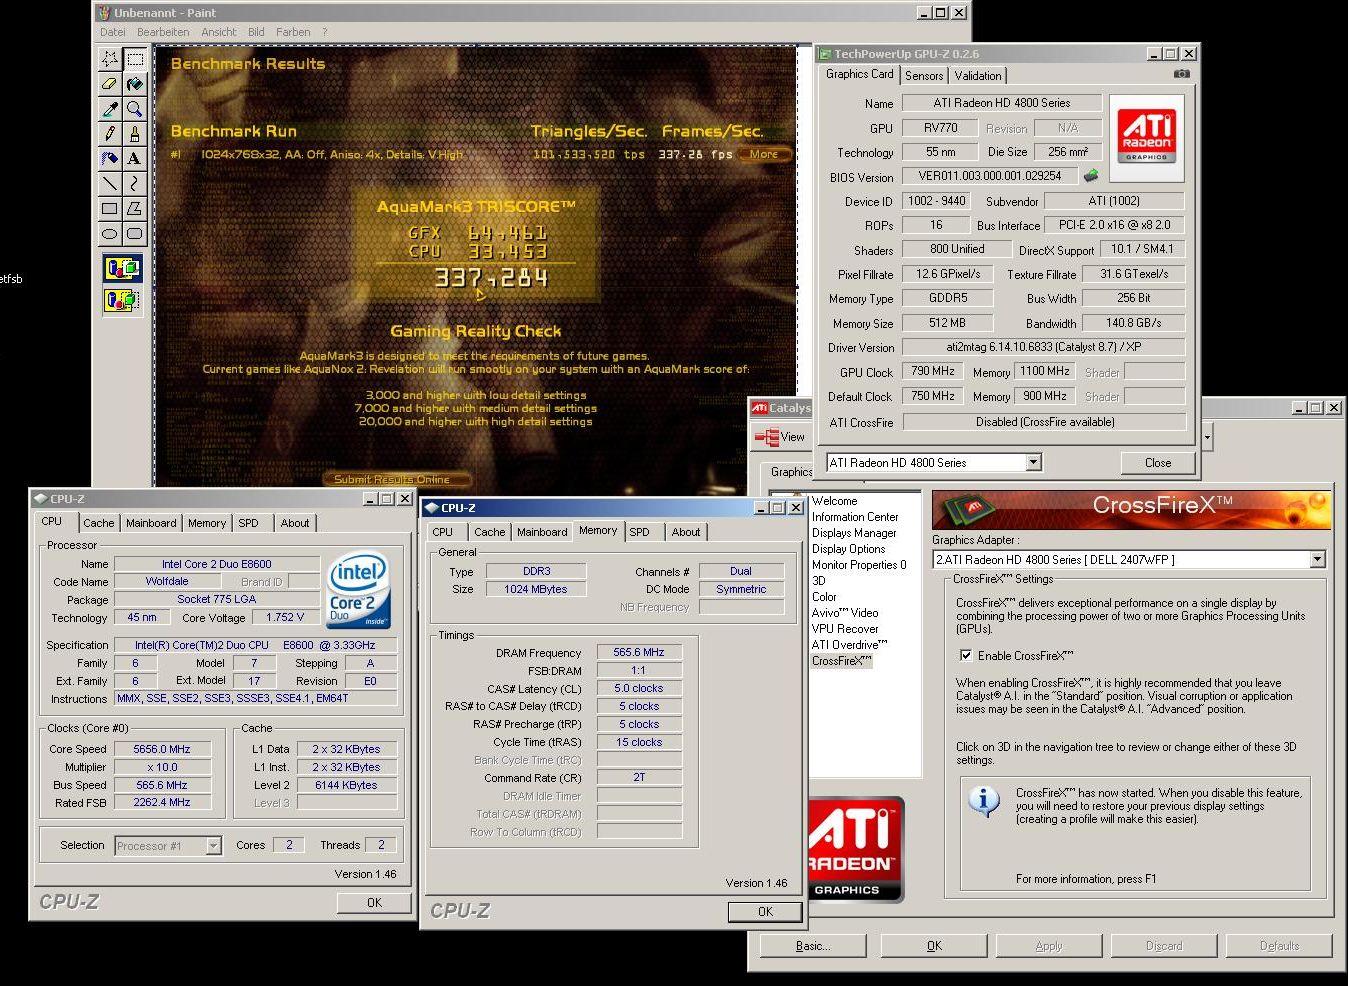Select the Free-Form Select tool in Paint
This screenshot has height=986, width=1348.
(110, 59)
